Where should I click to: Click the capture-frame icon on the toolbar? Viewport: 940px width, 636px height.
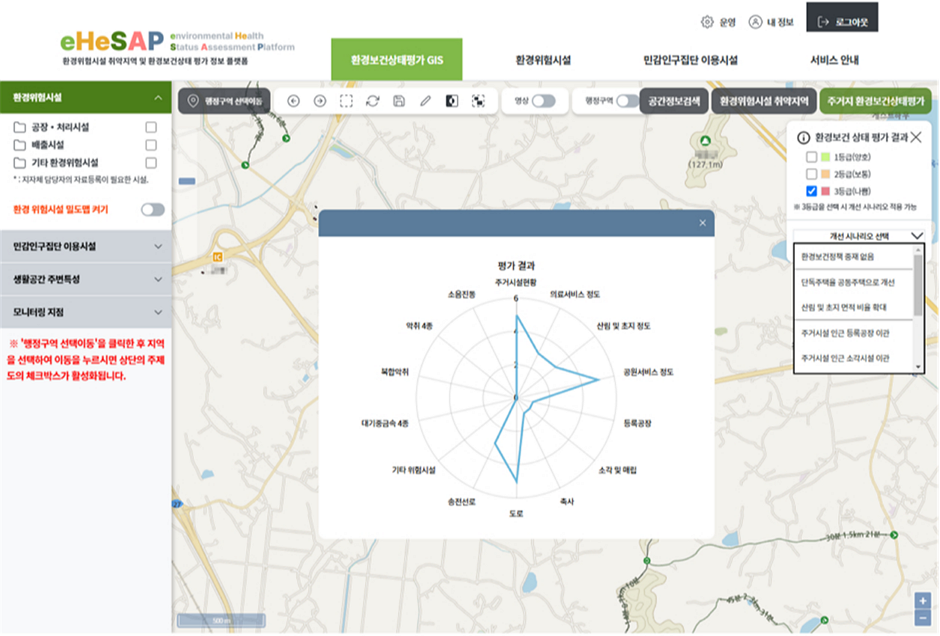[478, 101]
